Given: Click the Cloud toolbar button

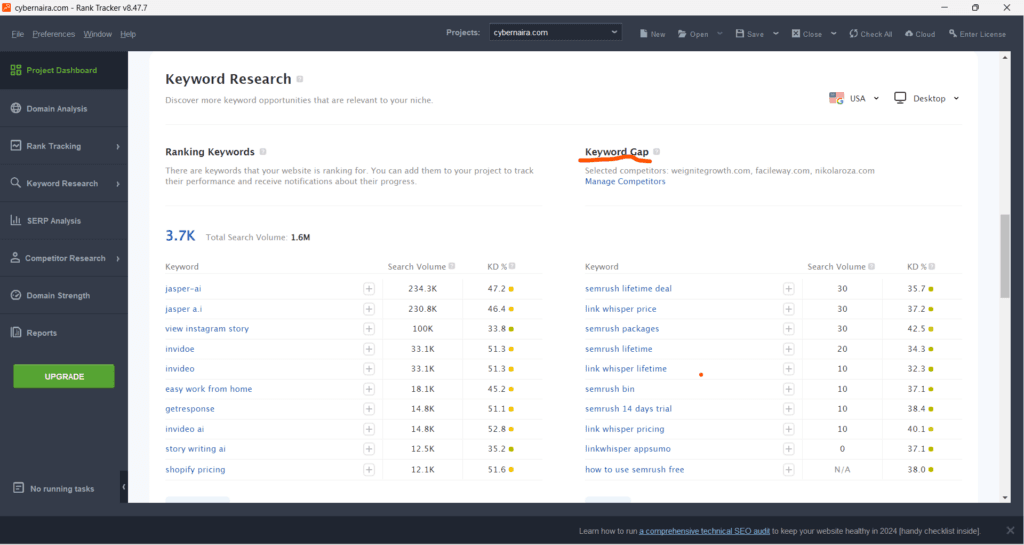Looking at the screenshot, I should (x=920, y=34).
